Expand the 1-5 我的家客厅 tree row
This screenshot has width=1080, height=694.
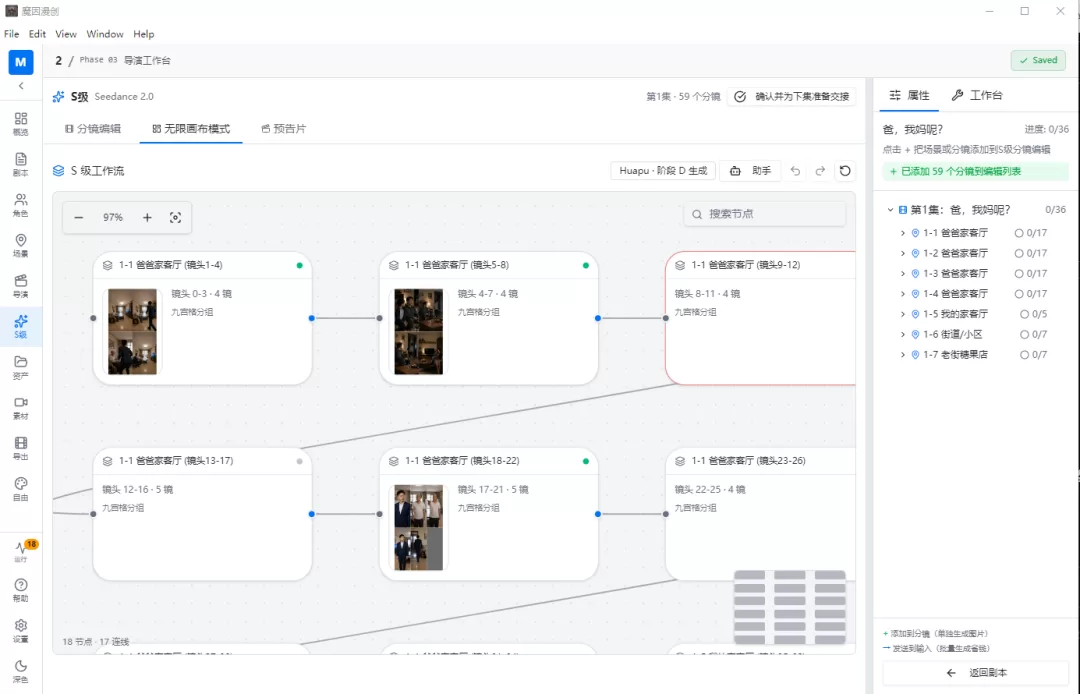pyautogui.click(x=903, y=315)
